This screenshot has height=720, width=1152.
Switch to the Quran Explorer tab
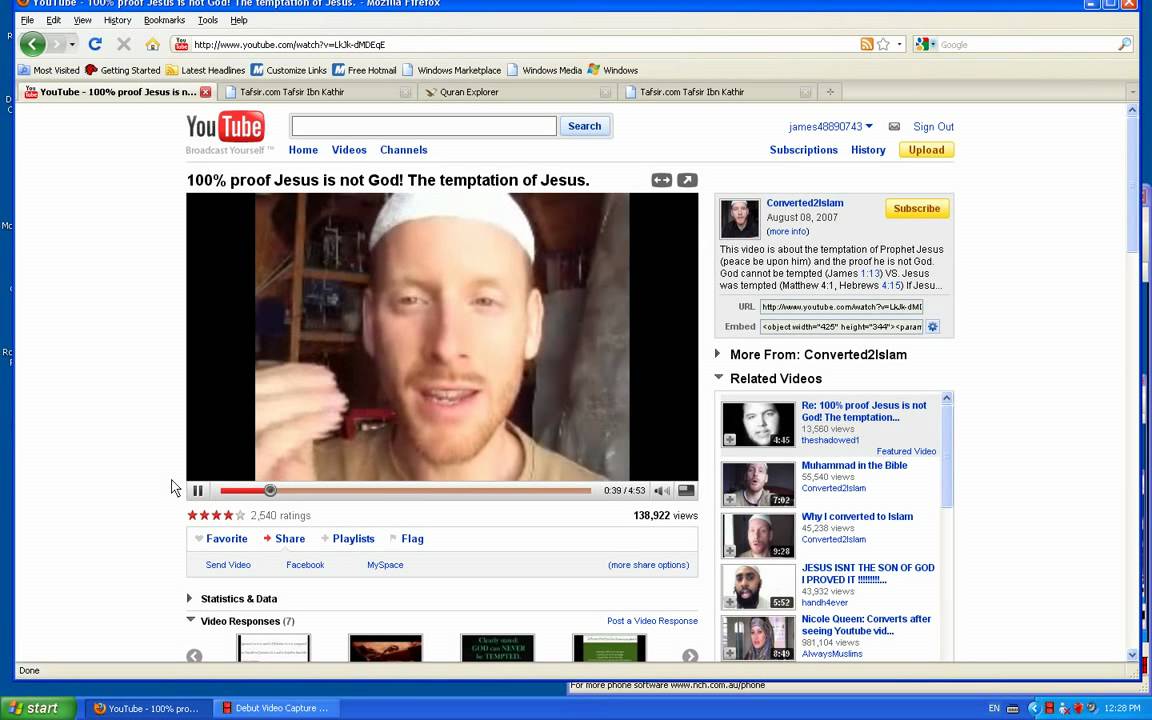coord(517,92)
